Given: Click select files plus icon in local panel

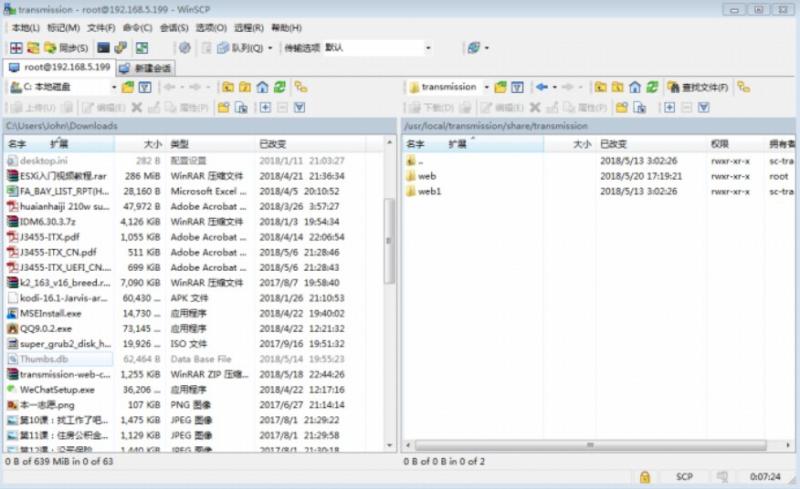Looking at the screenshot, I should pos(265,107).
